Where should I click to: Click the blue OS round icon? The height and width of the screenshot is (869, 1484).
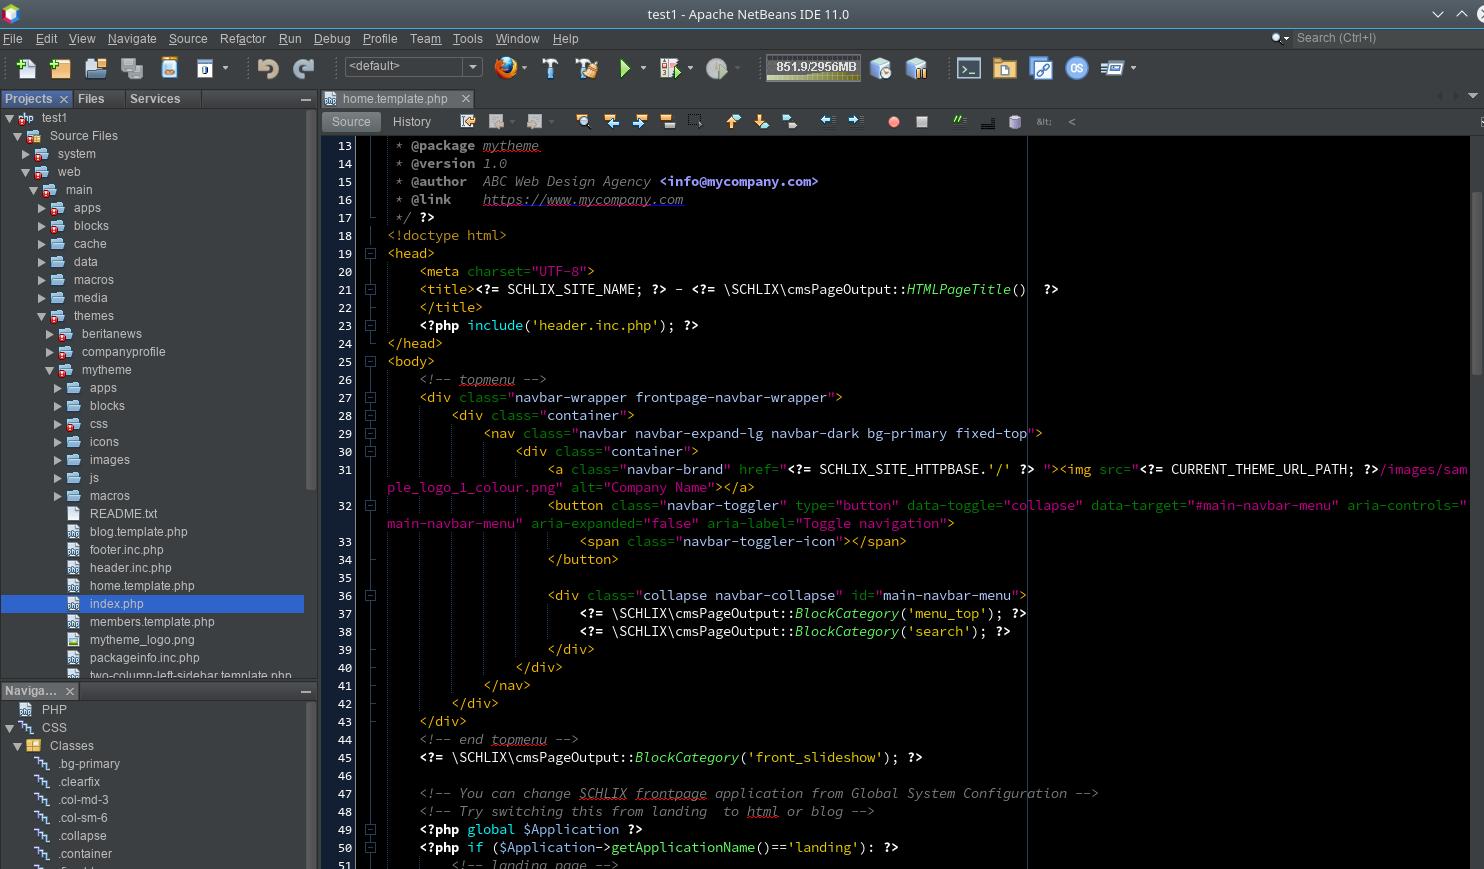(x=1077, y=68)
